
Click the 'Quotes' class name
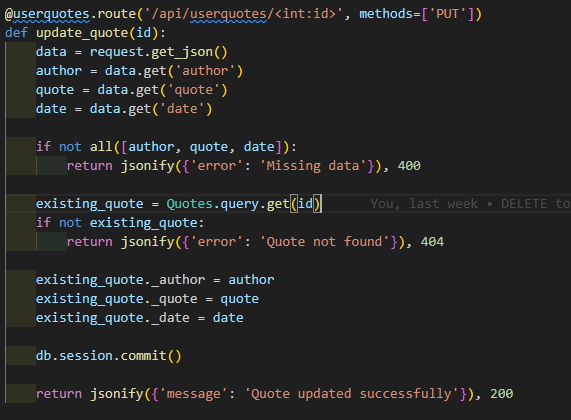click(189, 204)
